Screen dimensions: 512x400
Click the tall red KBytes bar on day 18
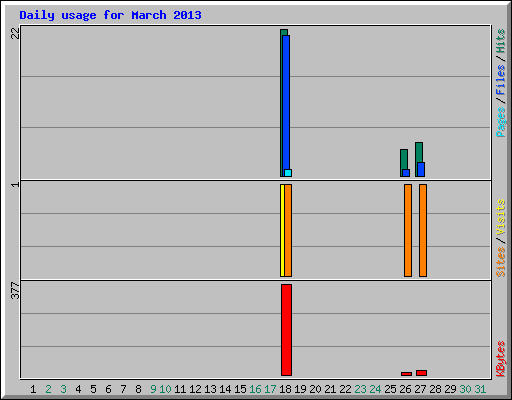tap(286, 330)
